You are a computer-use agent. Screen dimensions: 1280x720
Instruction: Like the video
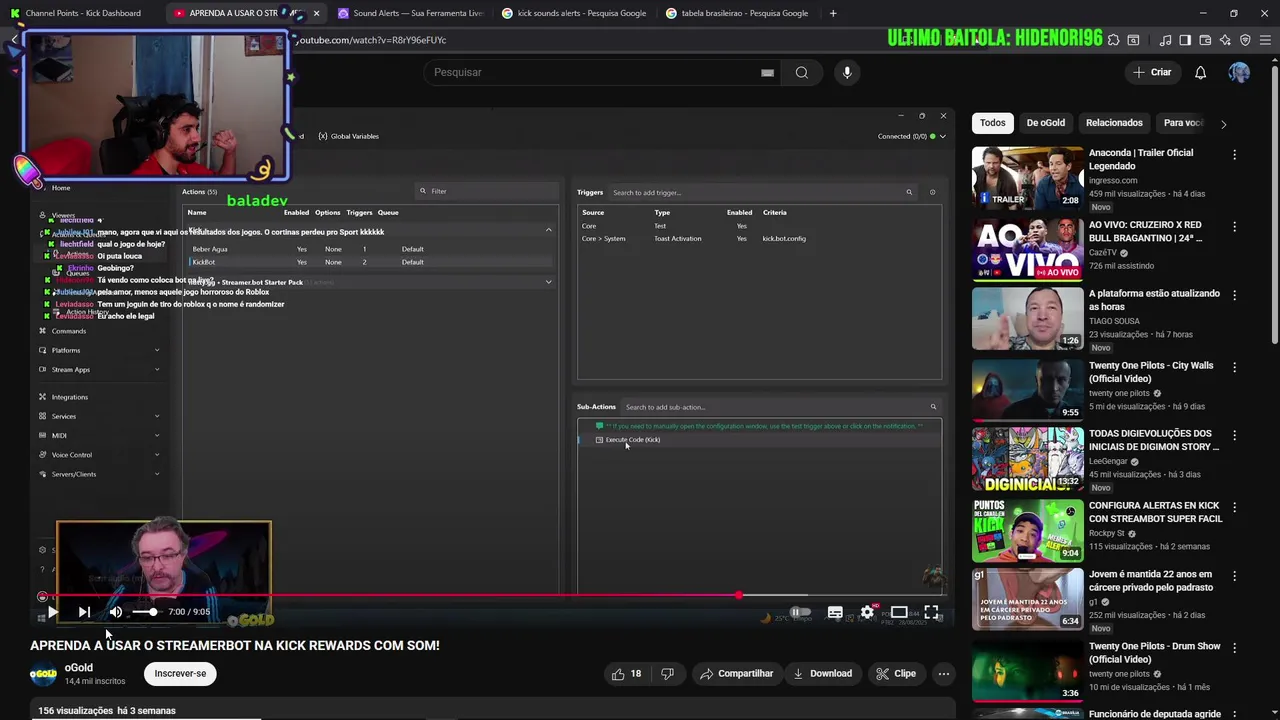pyautogui.click(x=626, y=674)
